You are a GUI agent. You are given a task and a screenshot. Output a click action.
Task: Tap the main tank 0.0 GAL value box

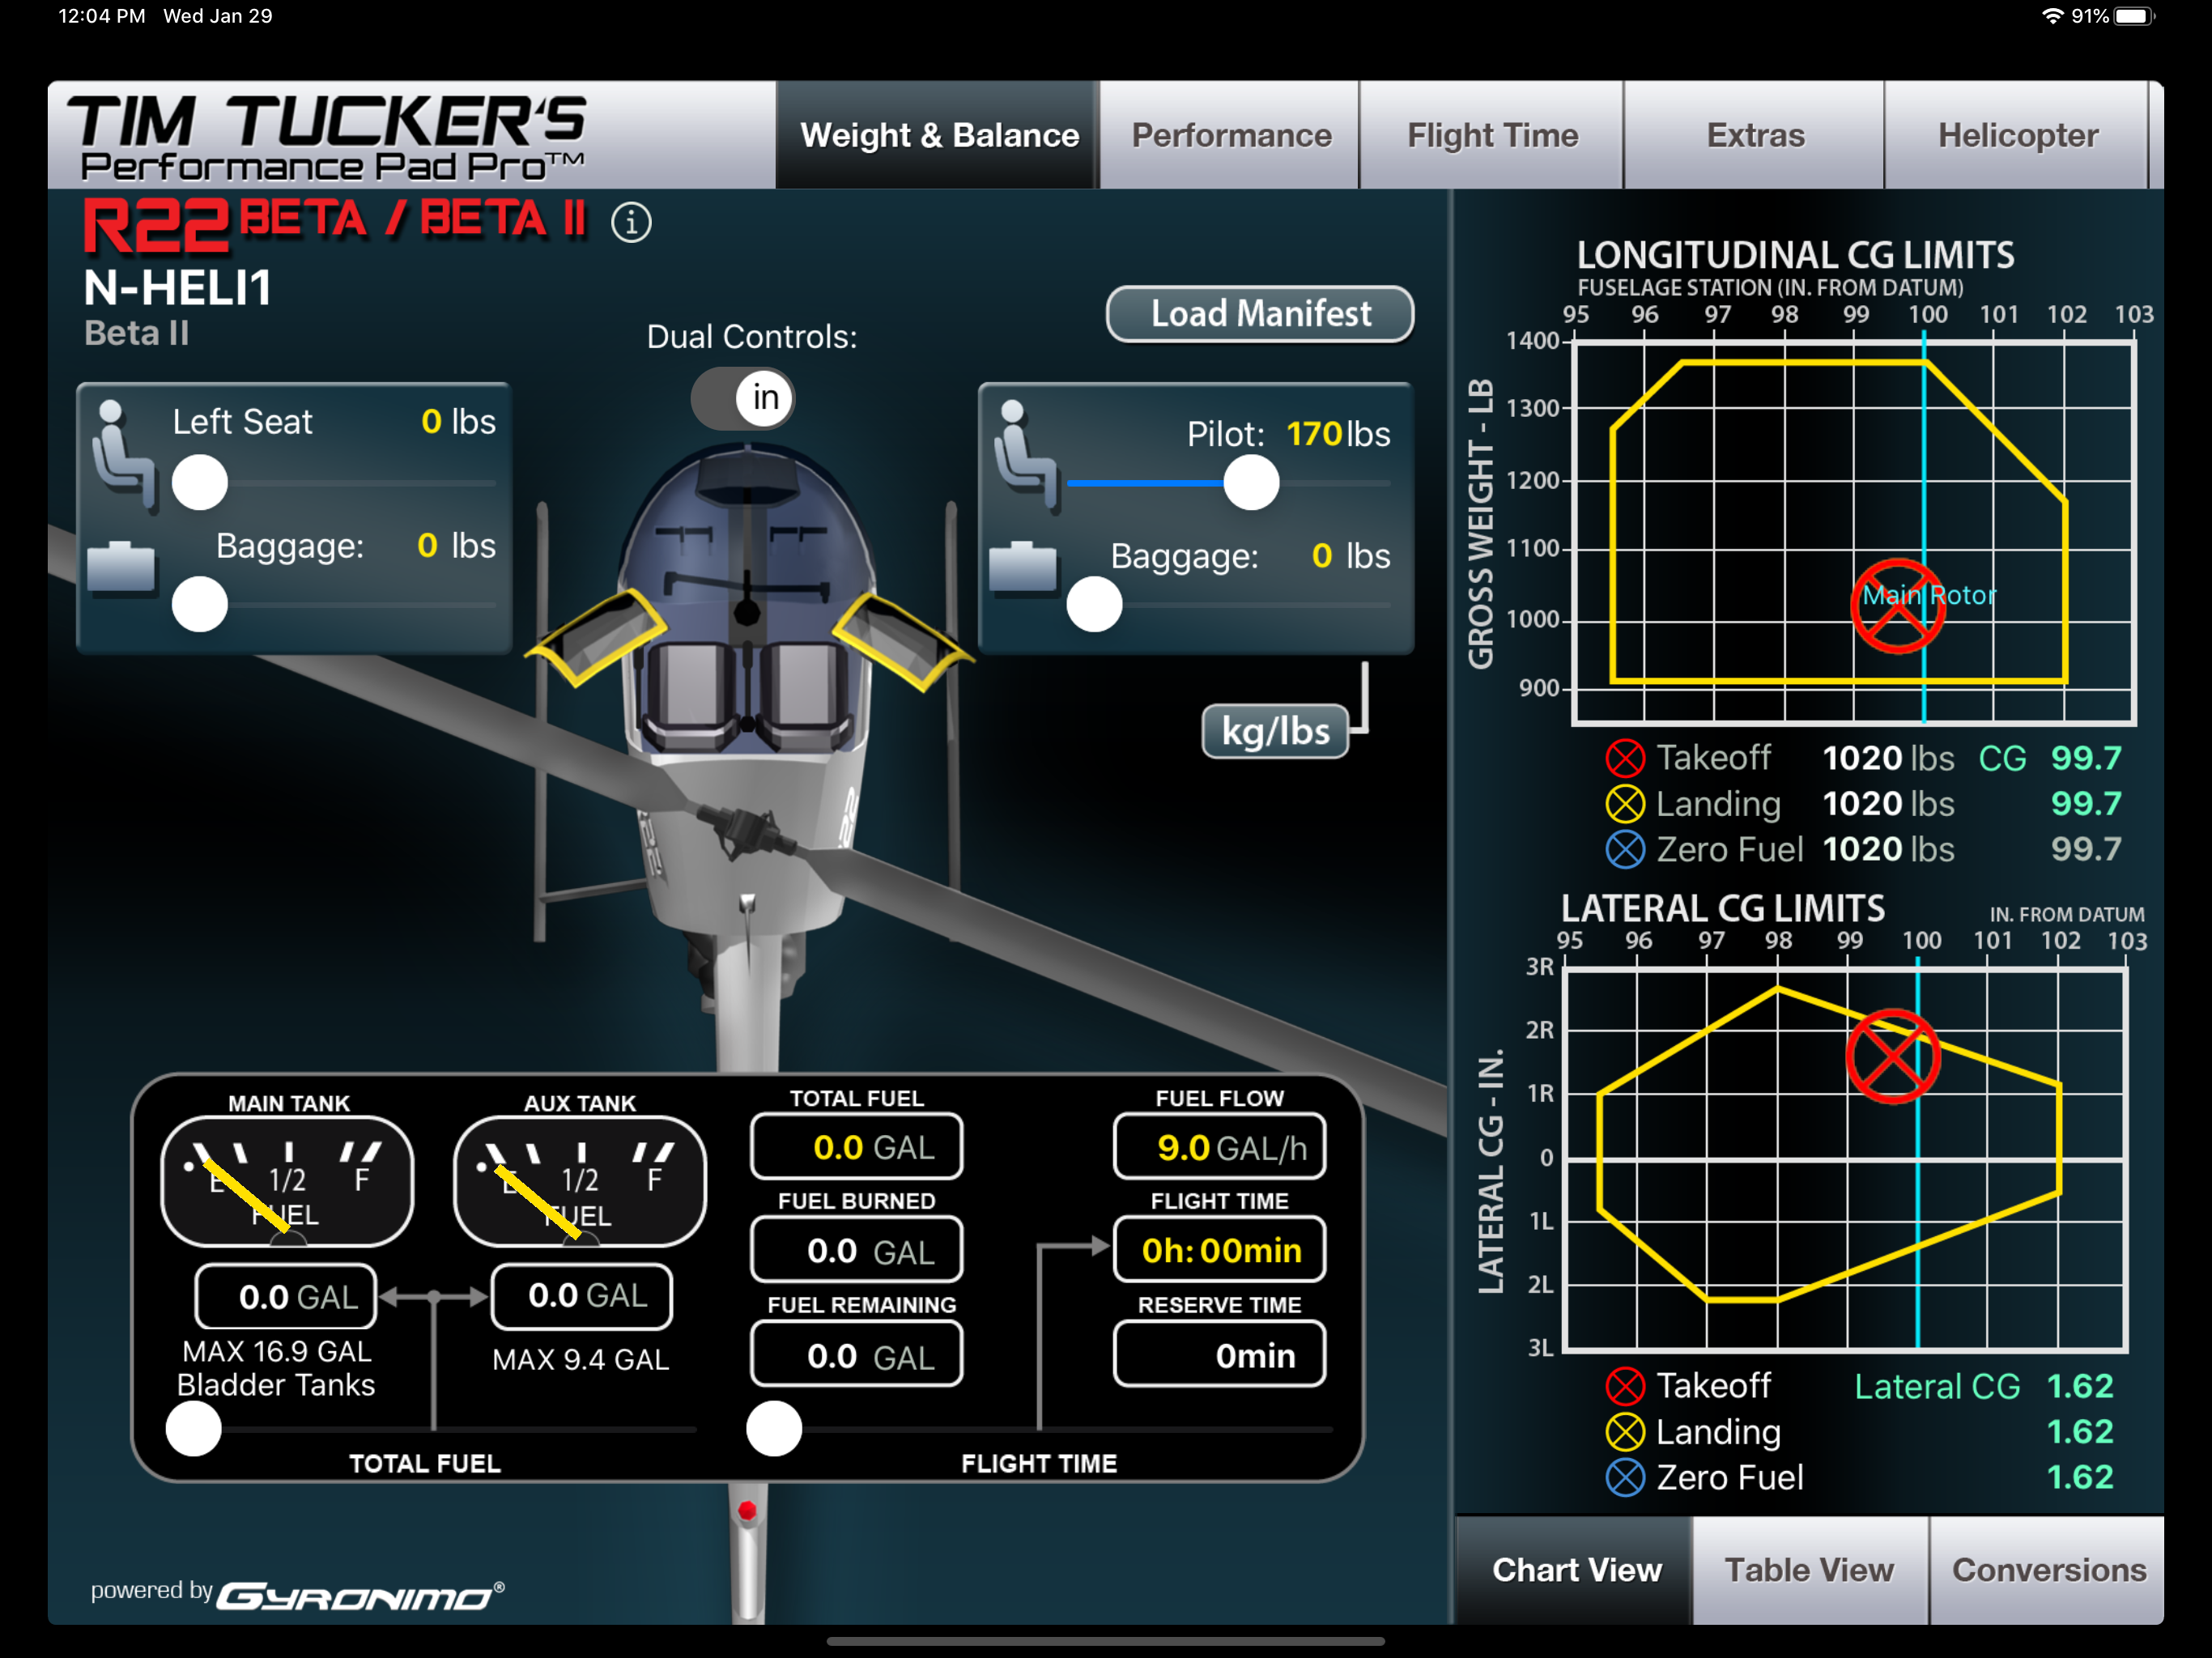click(x=286, y=1297)
